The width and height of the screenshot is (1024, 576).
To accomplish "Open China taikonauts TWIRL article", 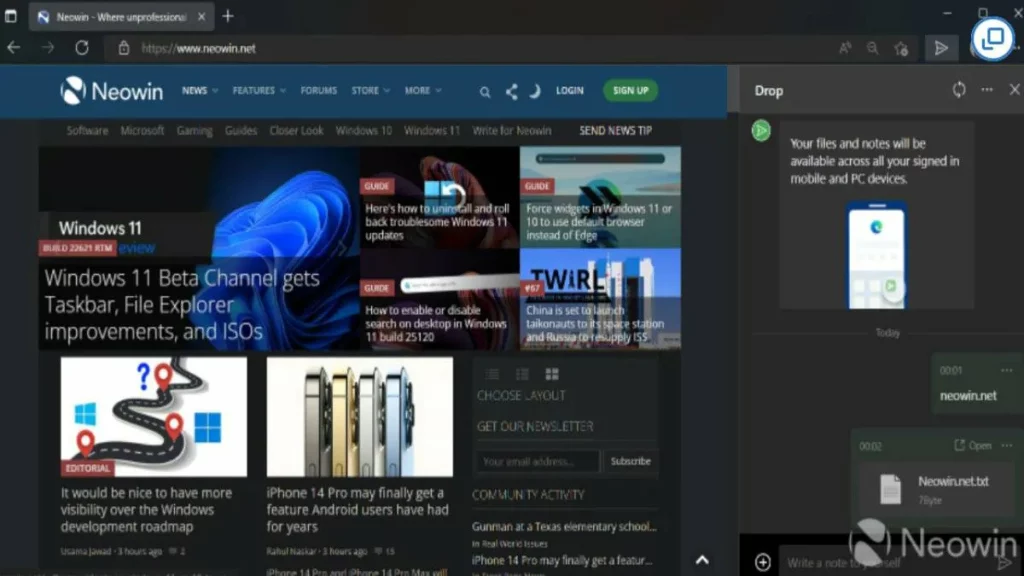I will pyautogui.click(x=595, y=323).
